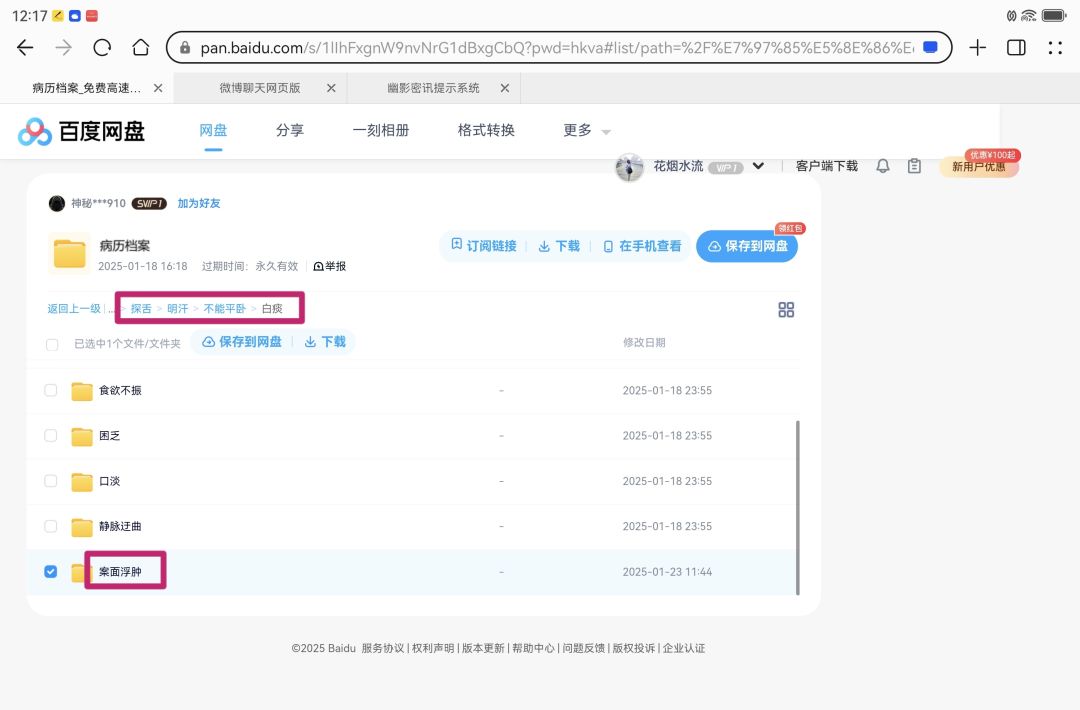Viewport: 1080px width, 710px height.
Task: Click the 明汗 breadcrumb
Action: point(178,309)
